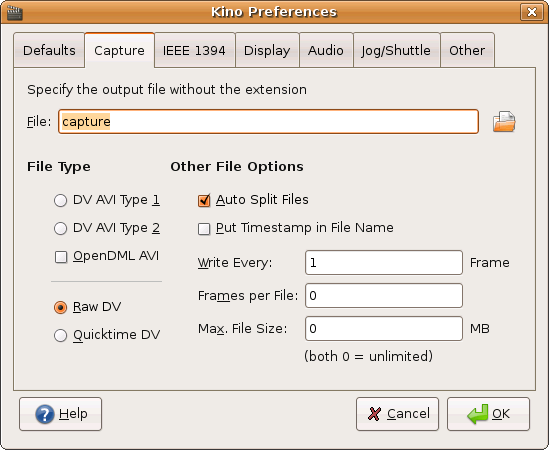Switch to the Defaults tab
549x450 pixels.
click(49, 50)
